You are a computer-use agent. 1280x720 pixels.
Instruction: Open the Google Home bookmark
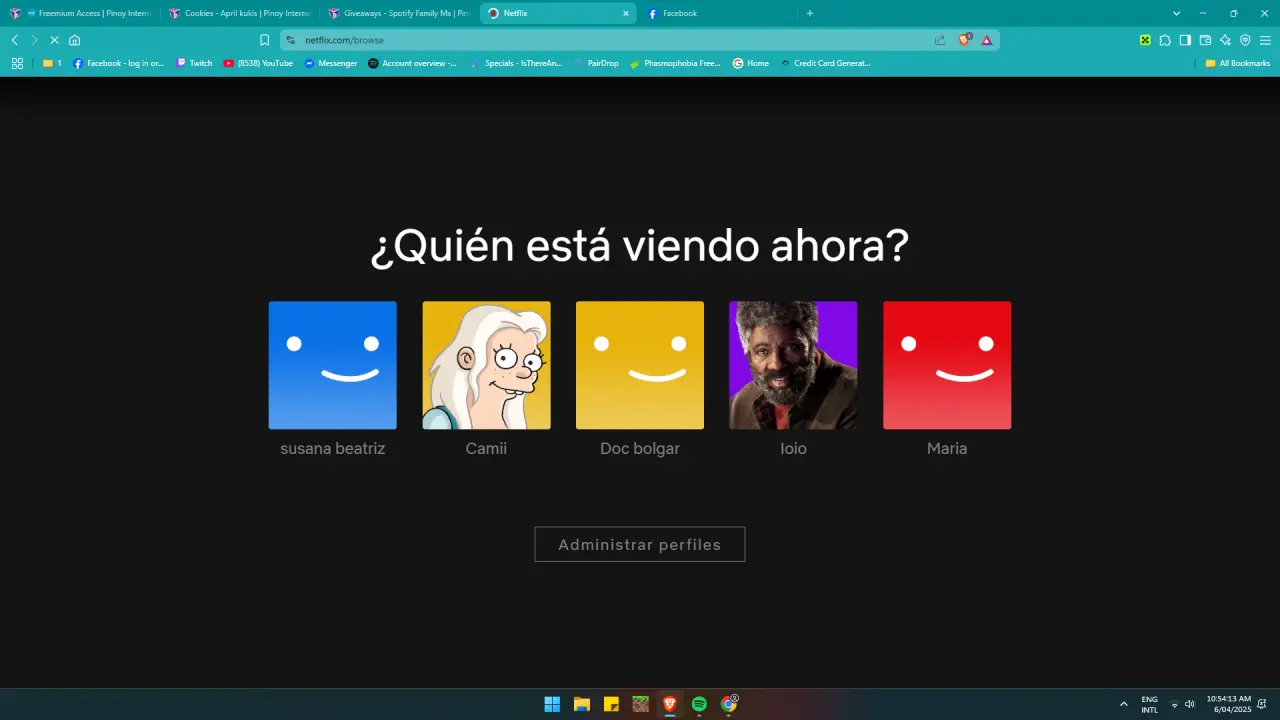pyautogui.click(x=751, y=63)
